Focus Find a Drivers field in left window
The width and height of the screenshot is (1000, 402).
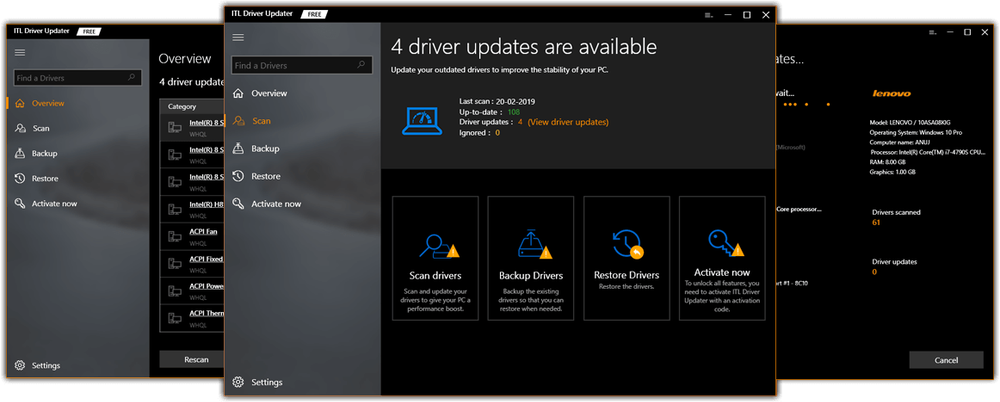(x=77, y=78)
